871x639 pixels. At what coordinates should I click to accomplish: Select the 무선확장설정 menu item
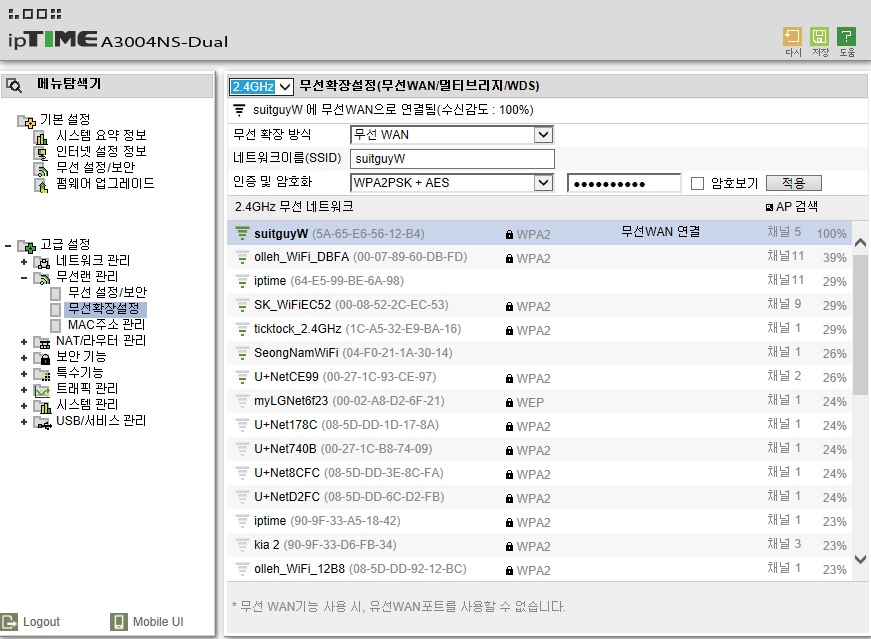point(104,308)
